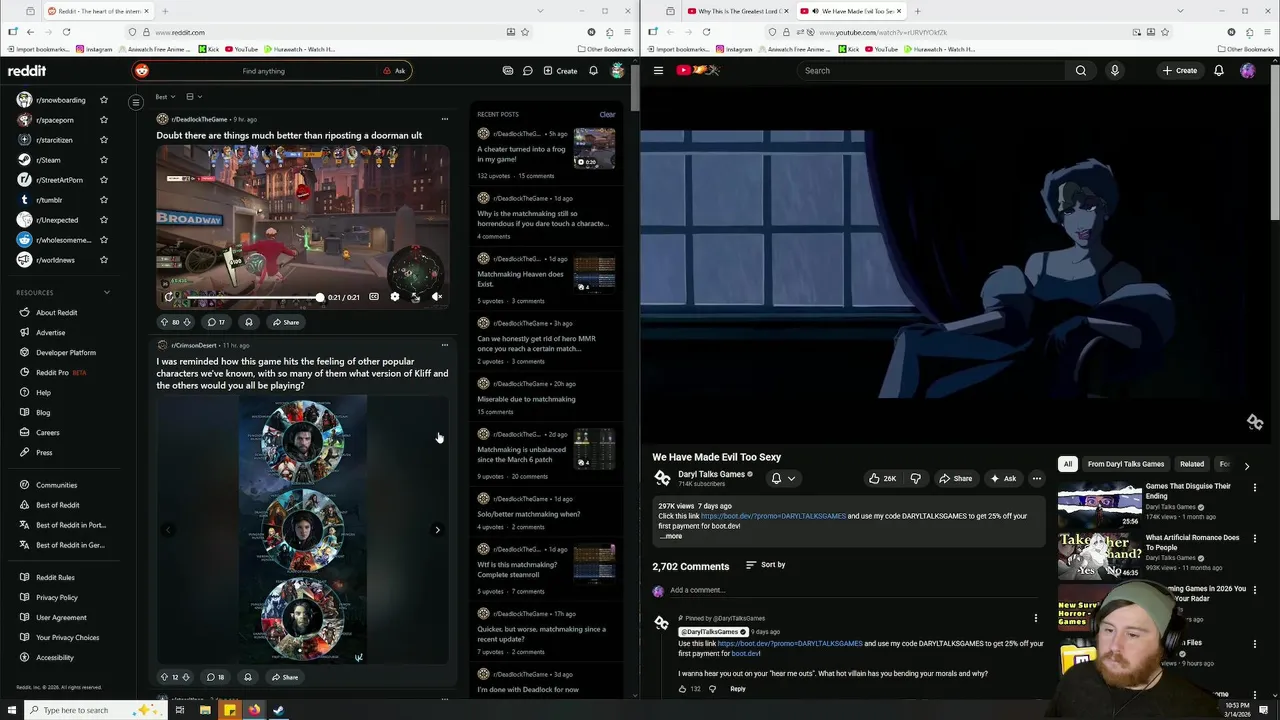Open Best of Reddit sidebar item

[x=58, y=505]
